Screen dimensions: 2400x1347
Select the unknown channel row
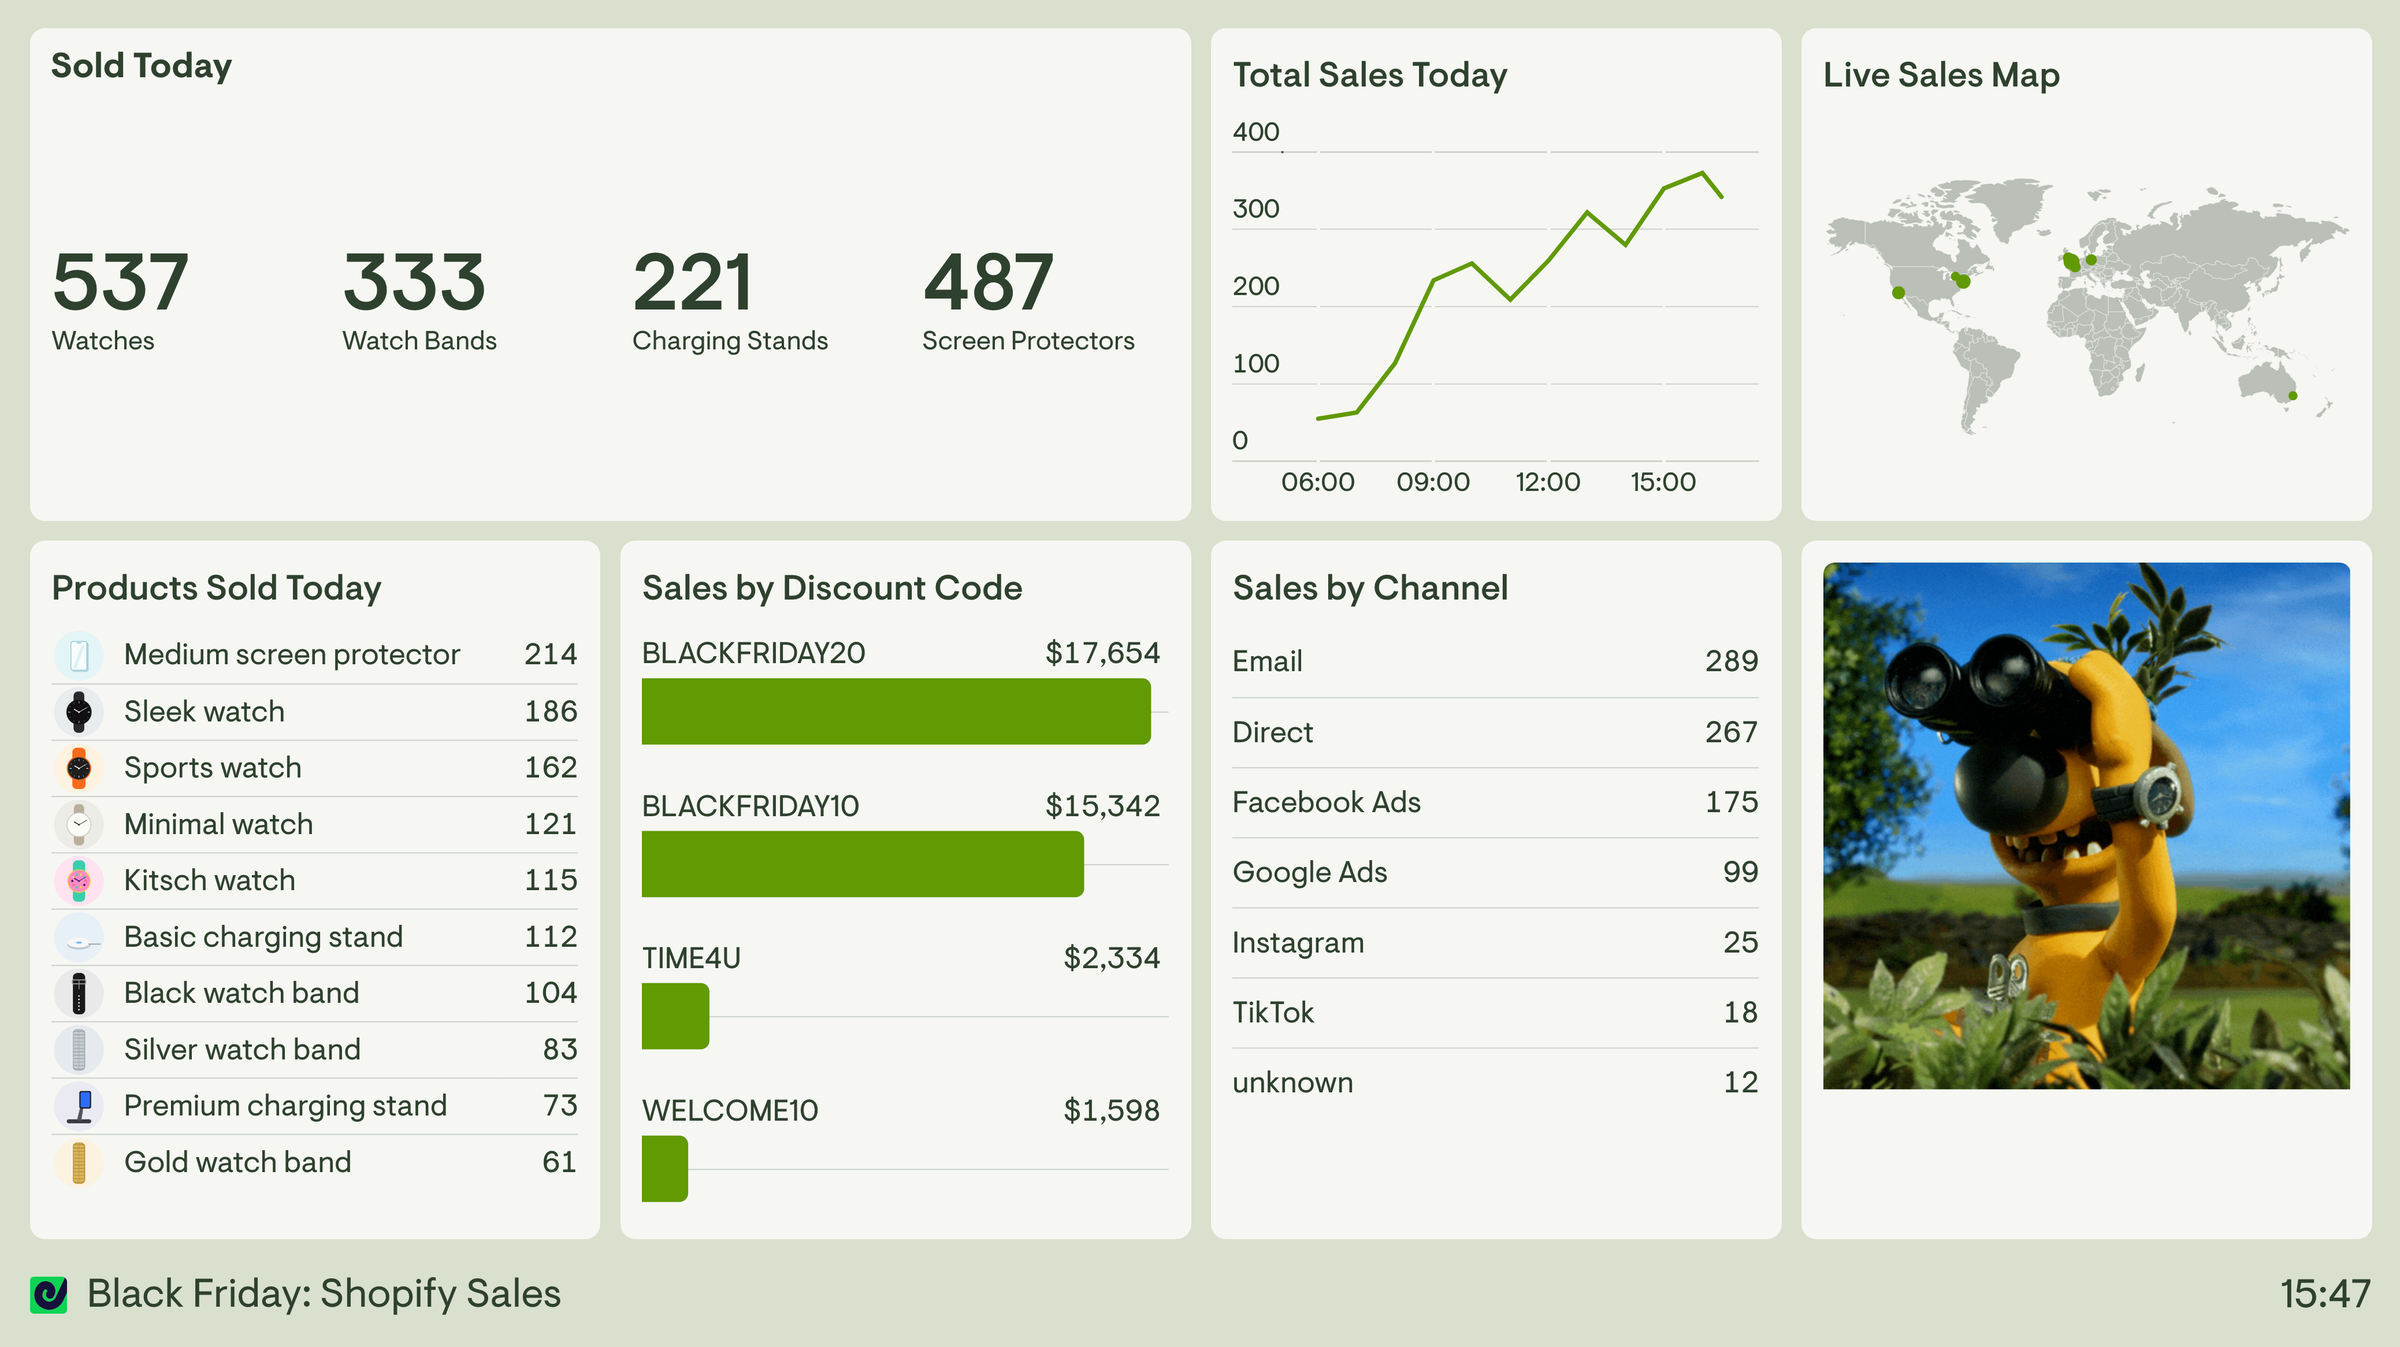[1495, 1082]
